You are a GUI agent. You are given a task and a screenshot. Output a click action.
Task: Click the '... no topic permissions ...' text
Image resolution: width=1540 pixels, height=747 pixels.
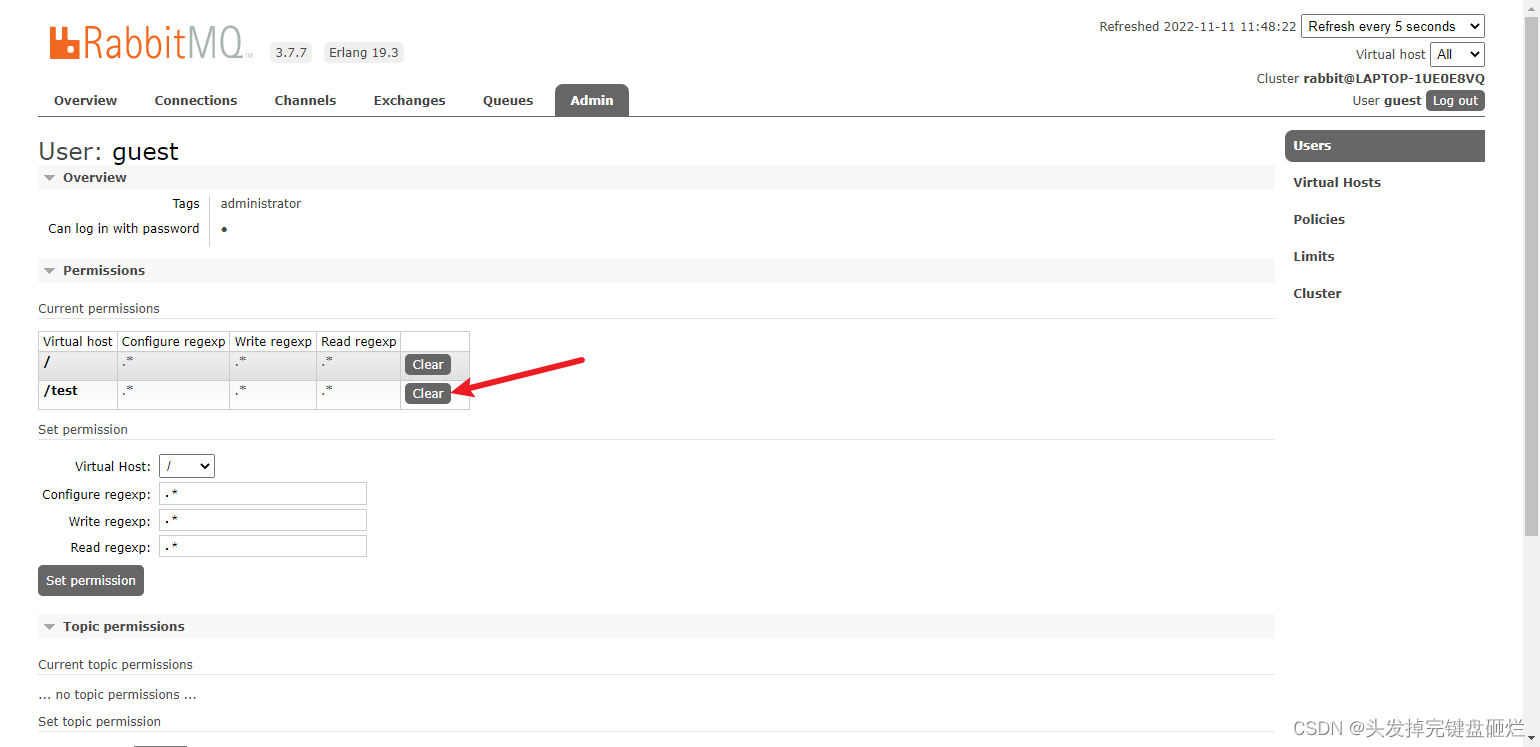pyautogui.click(x=117, y=694)
